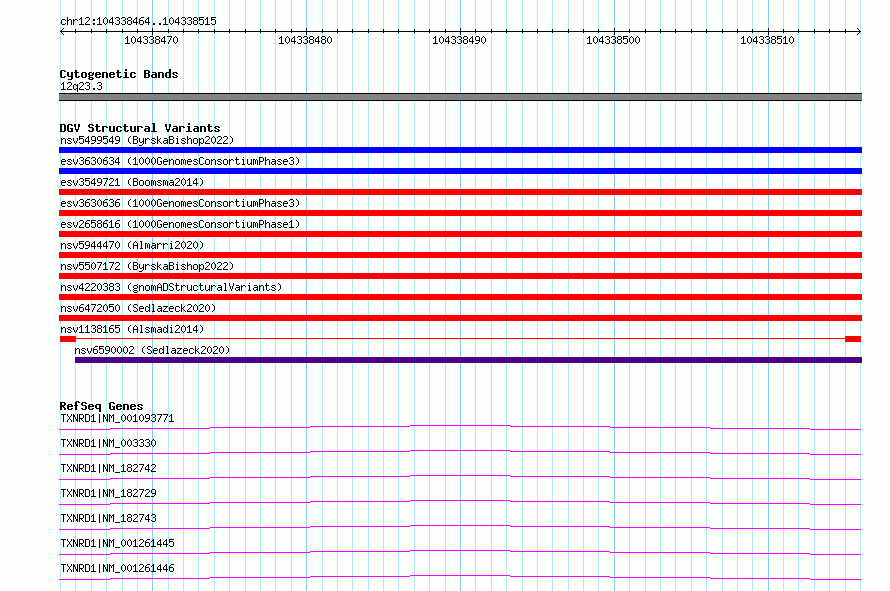Click the chr12:104338464..104338515 region label
The image size is (890, 591).
138,22
